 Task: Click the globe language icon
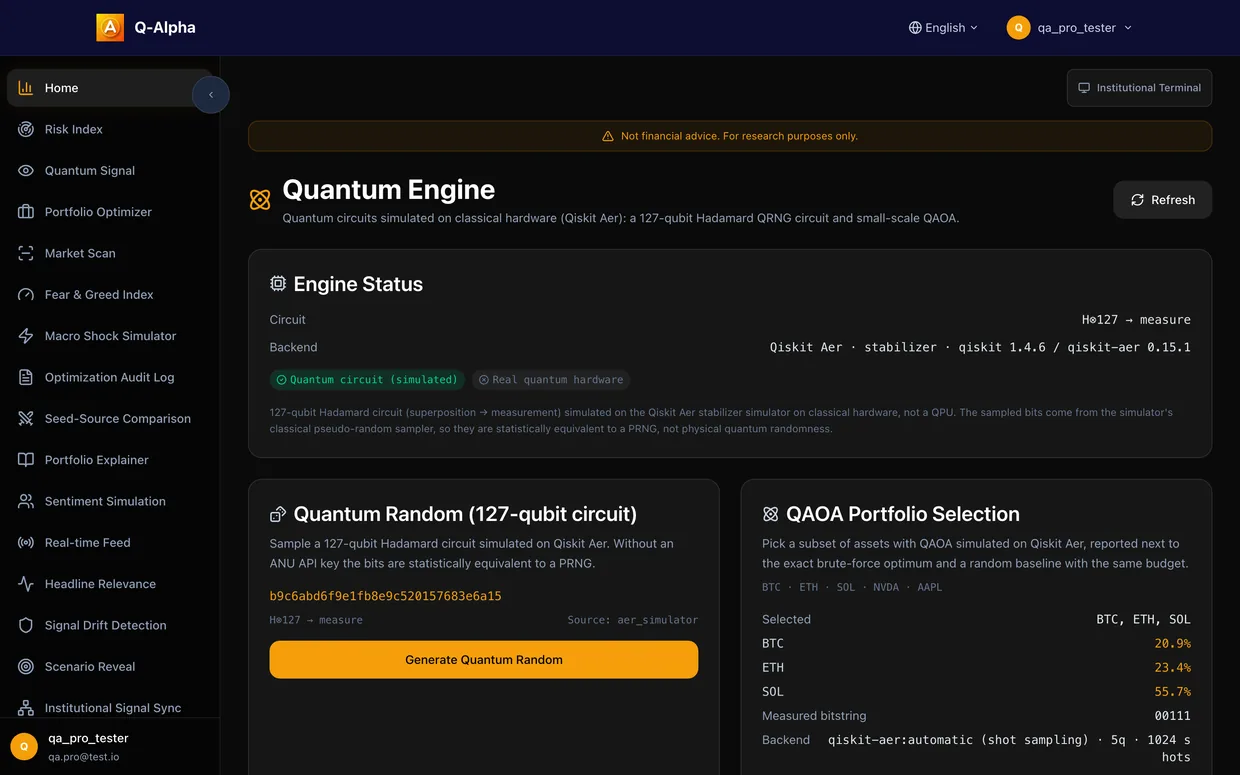coord(915,28)
